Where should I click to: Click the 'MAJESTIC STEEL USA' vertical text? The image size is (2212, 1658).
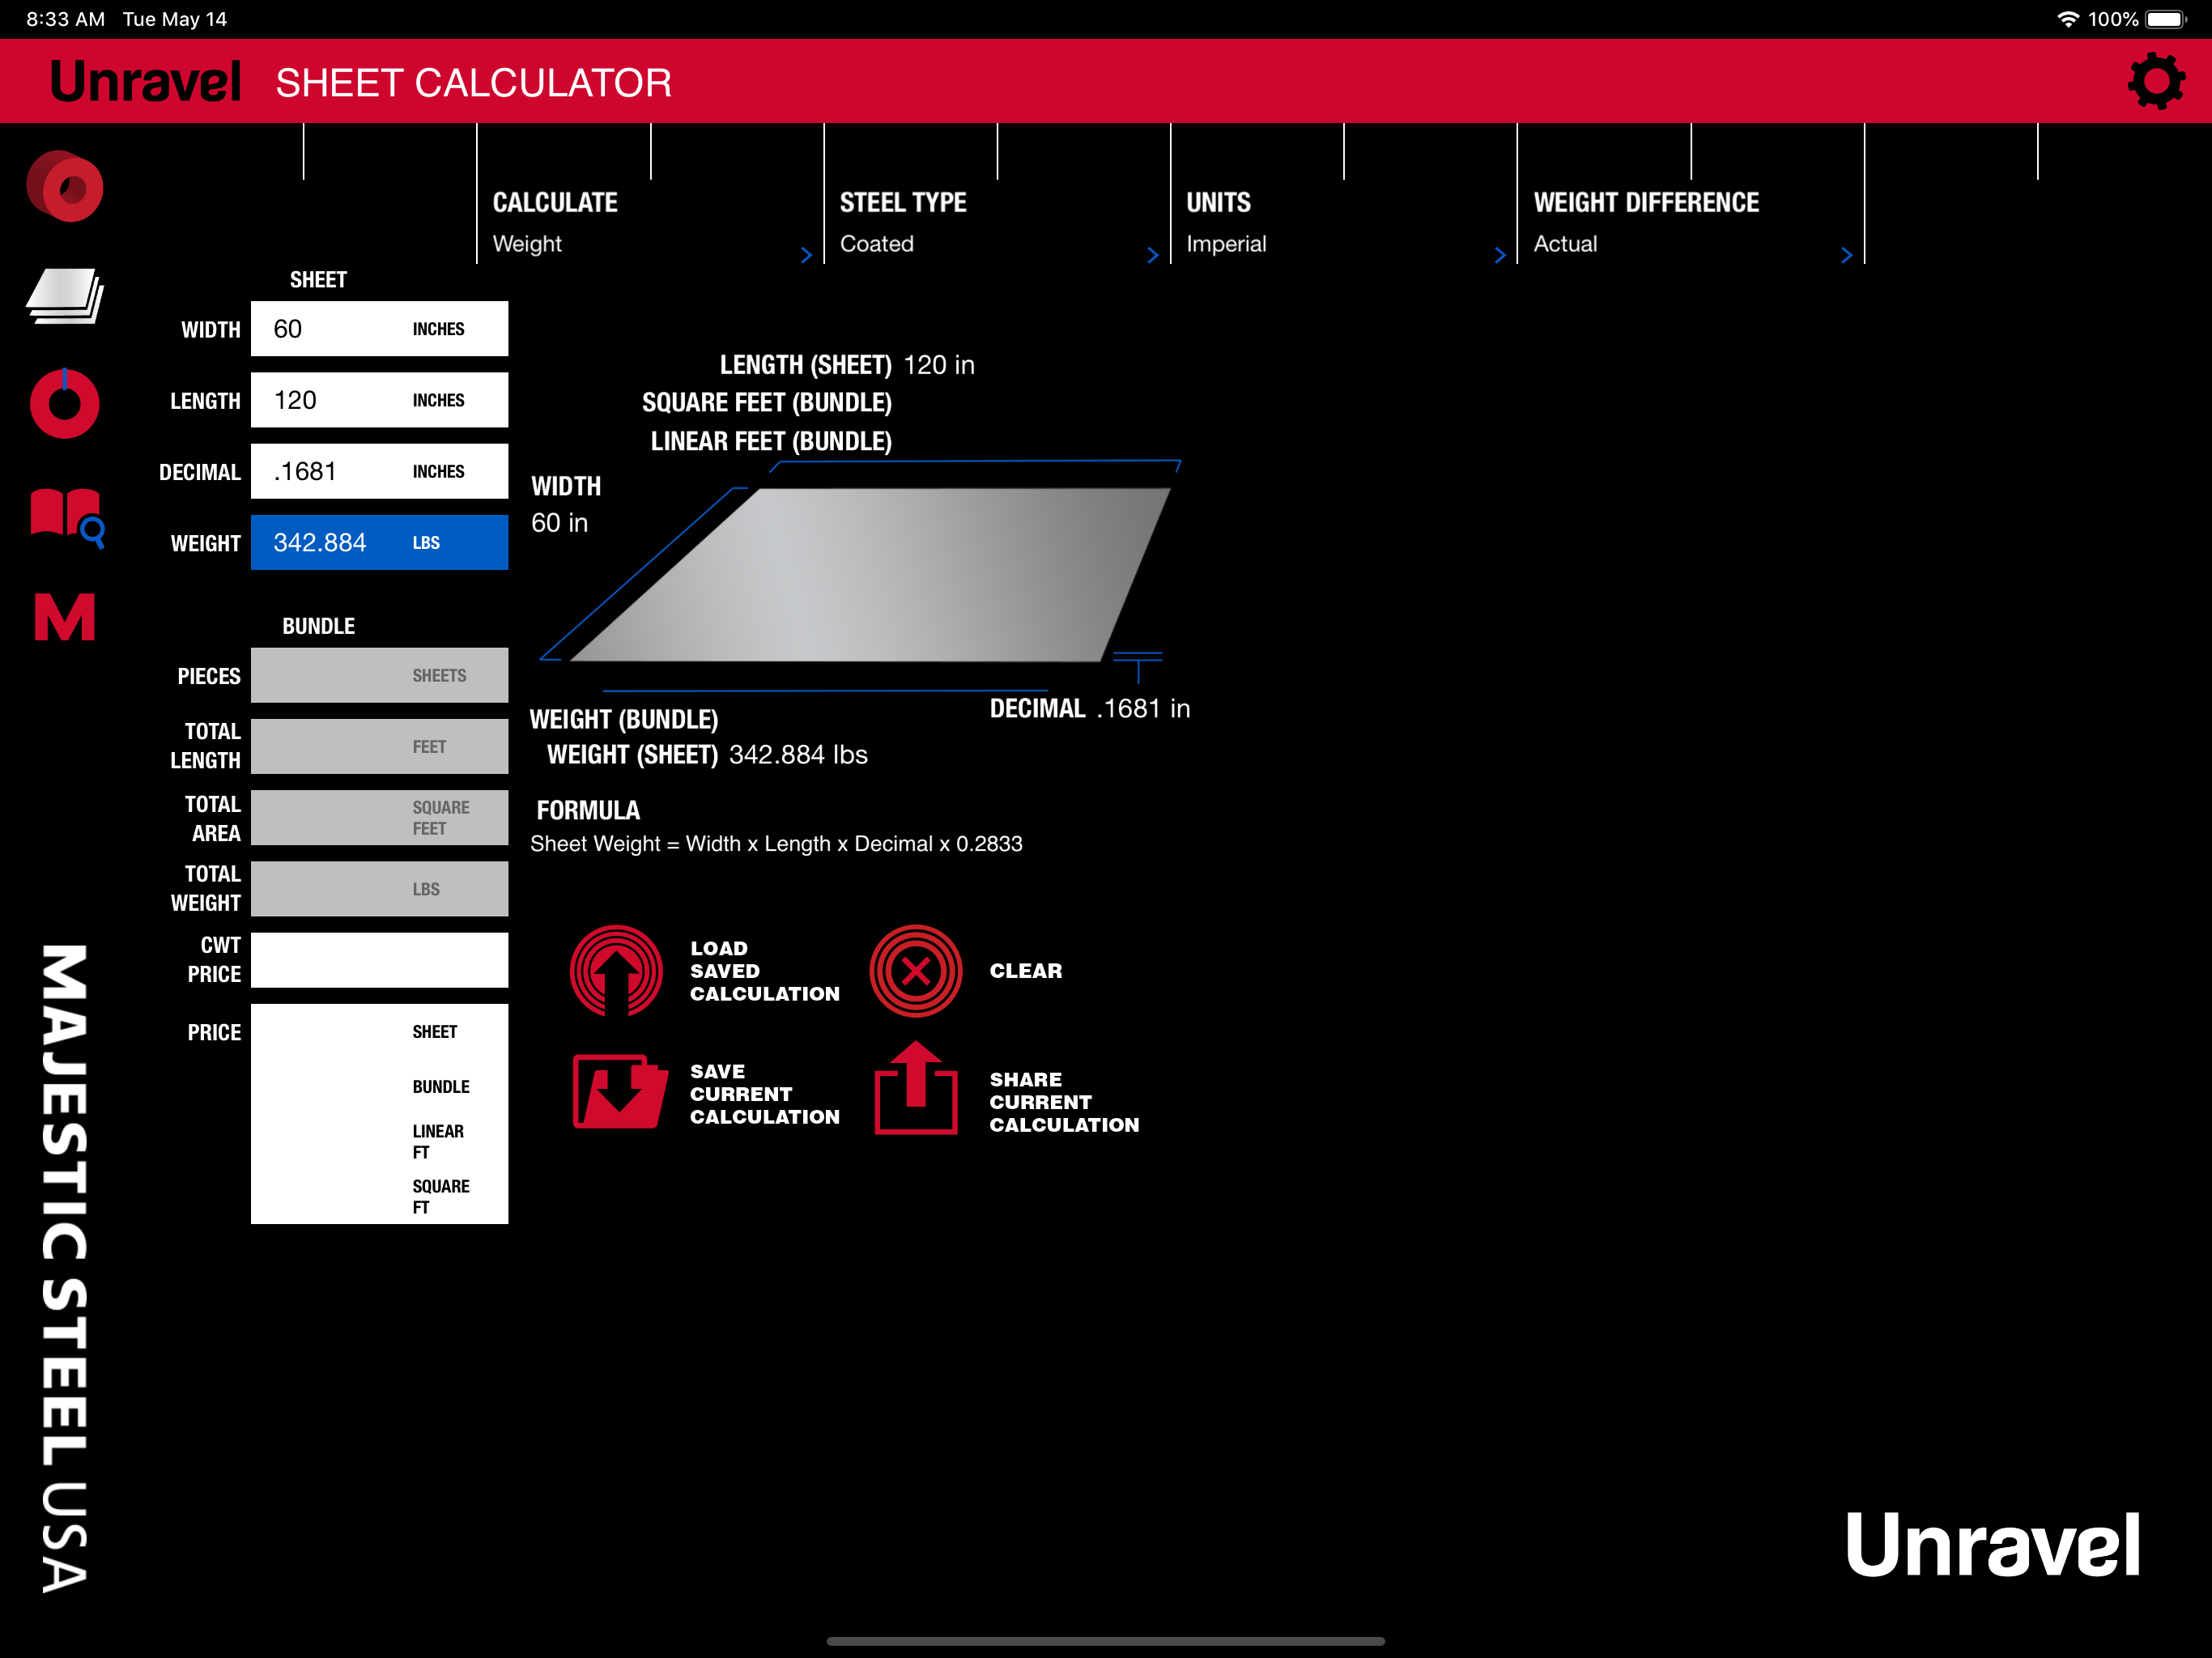pyautogui.click(x=65, y=1268)
